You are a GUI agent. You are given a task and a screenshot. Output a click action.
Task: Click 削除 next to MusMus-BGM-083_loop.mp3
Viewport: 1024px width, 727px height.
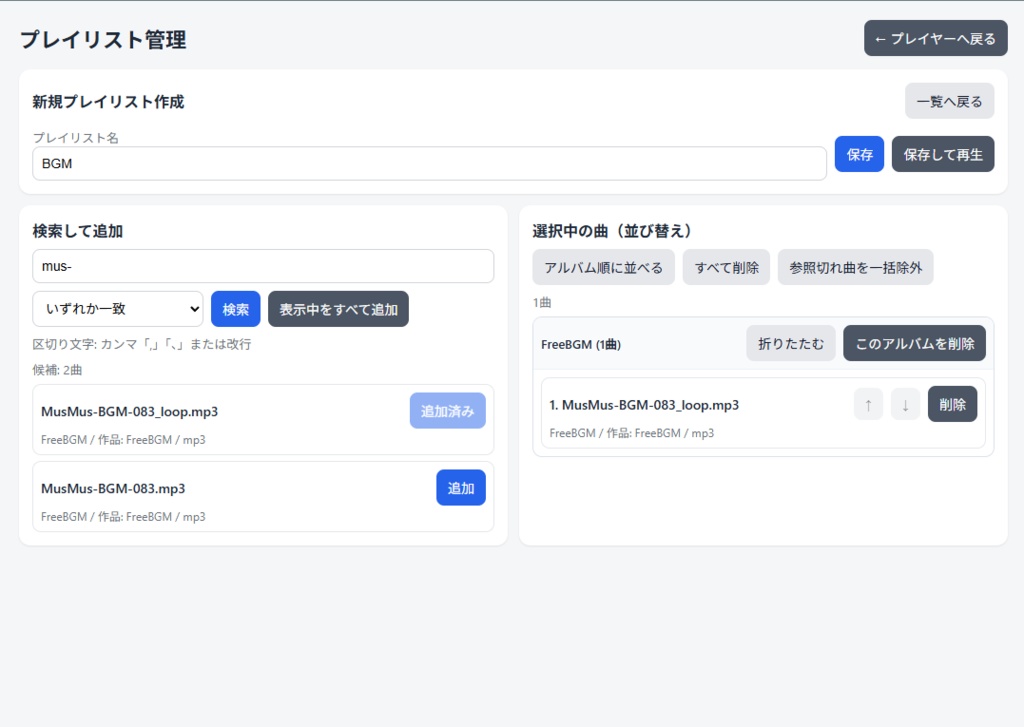point(952,404)
